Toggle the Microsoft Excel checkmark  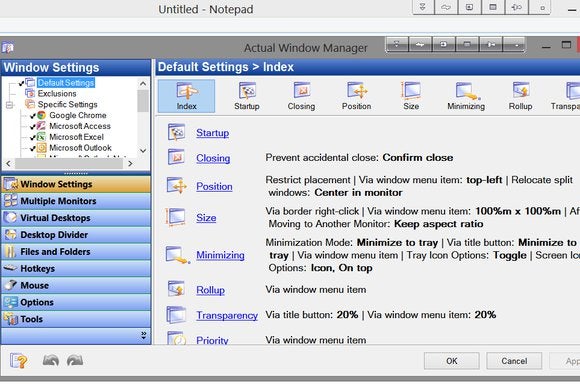[33, 138]
